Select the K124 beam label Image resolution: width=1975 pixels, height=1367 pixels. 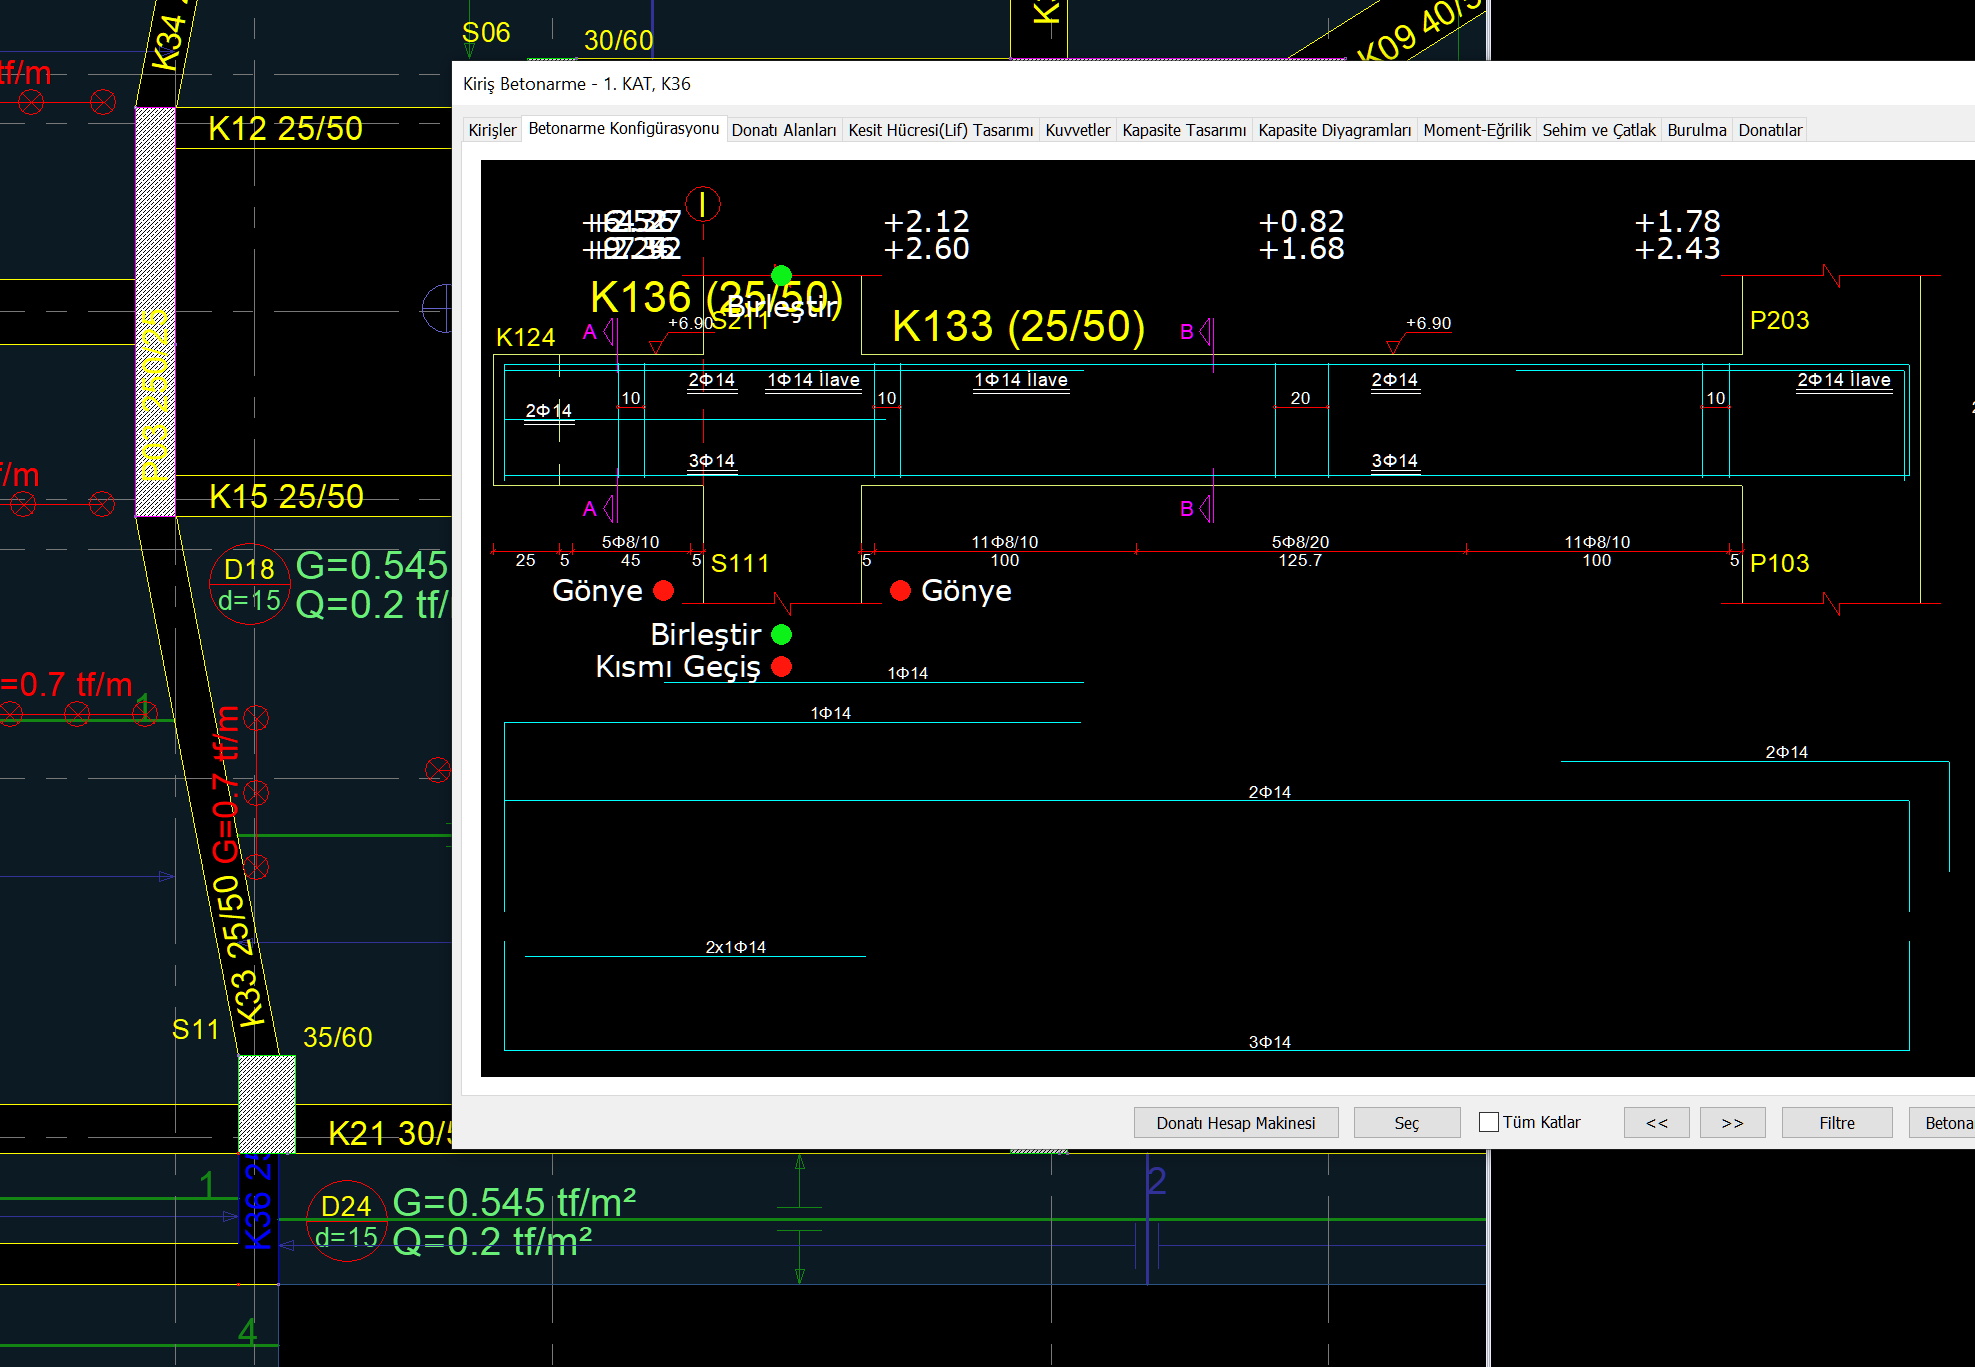[525, 337]
